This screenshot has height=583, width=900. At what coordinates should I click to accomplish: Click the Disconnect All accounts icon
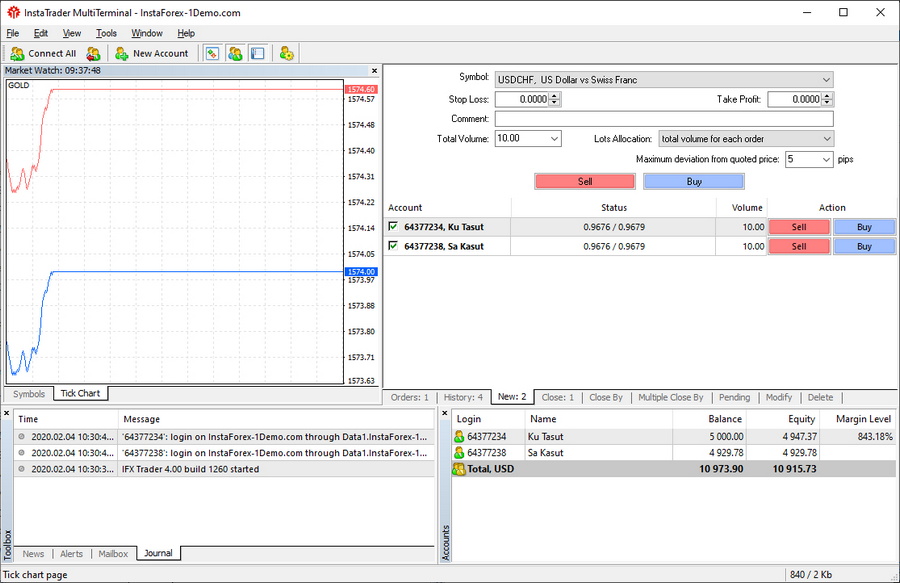(93, 53)
